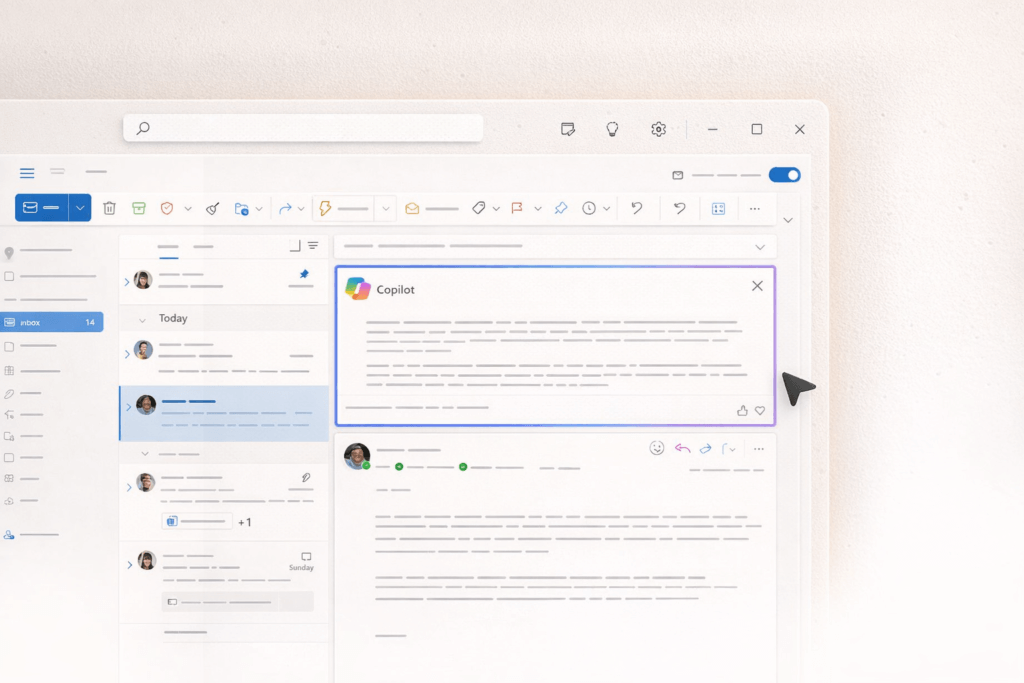Select the Inbox folder in sidebar
This screenshot has width=1024, height=683.
[52, 322]
